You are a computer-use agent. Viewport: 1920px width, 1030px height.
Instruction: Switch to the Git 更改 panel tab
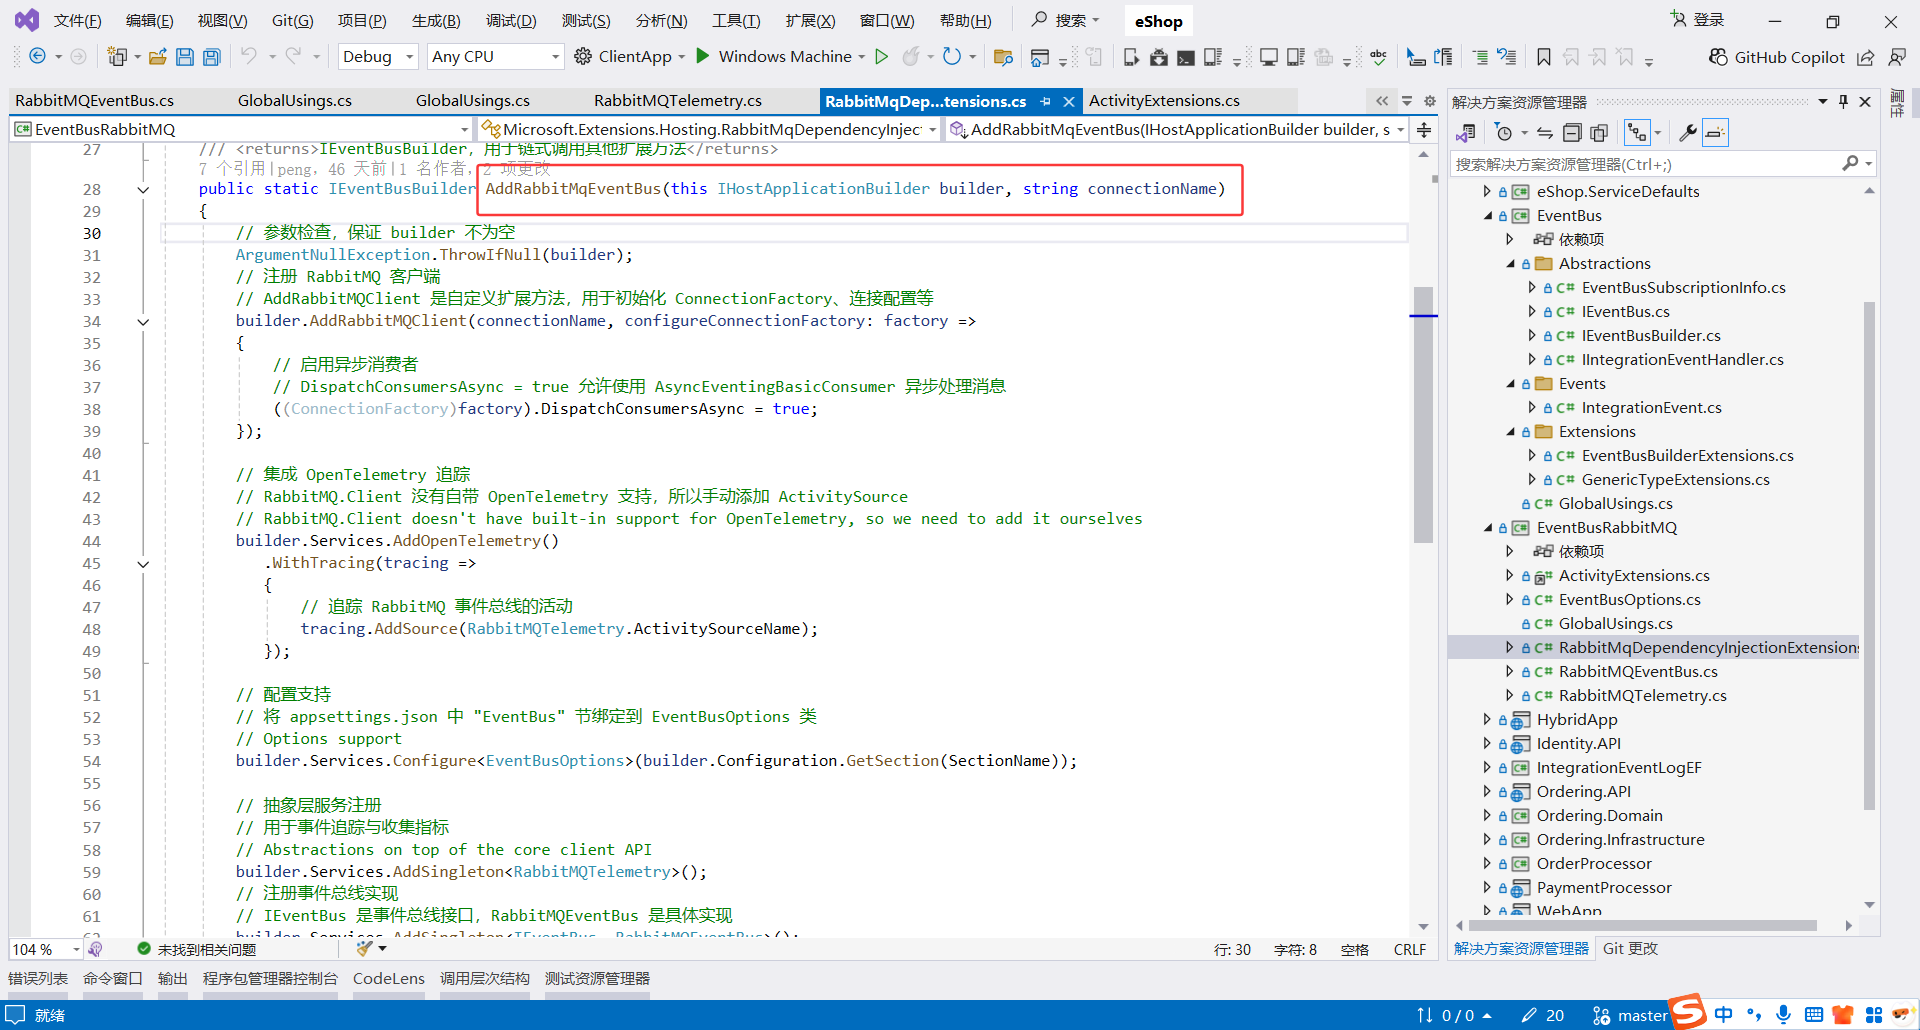[x=1630, y=948]
